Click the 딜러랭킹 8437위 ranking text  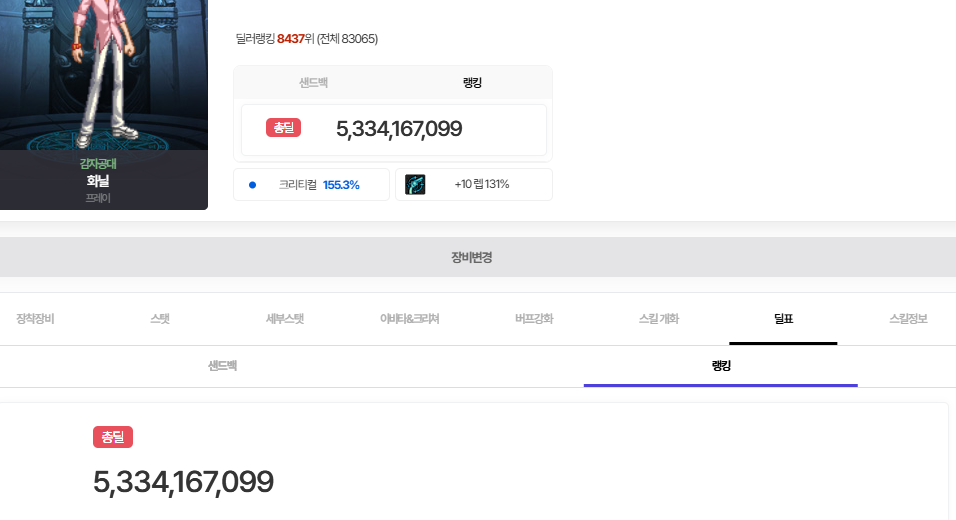(306, 39)
